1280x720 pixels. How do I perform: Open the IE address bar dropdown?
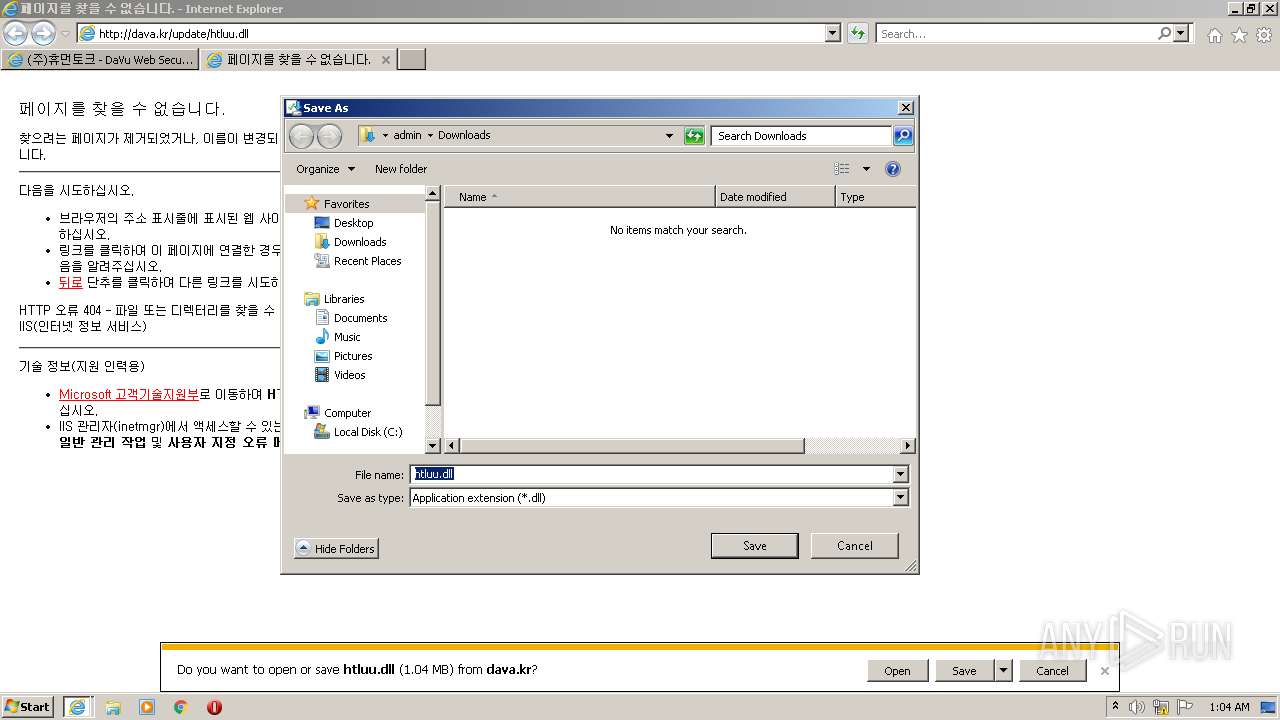click(833, 33)
